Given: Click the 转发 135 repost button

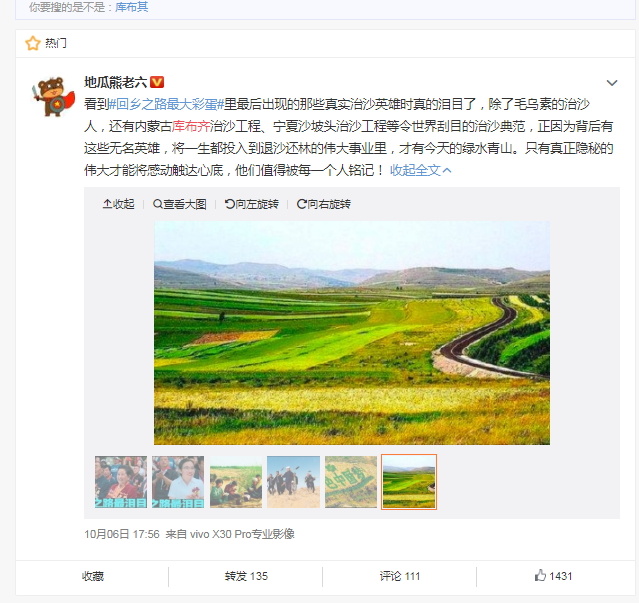Looking at the screenshot, I should pos(246,576).
